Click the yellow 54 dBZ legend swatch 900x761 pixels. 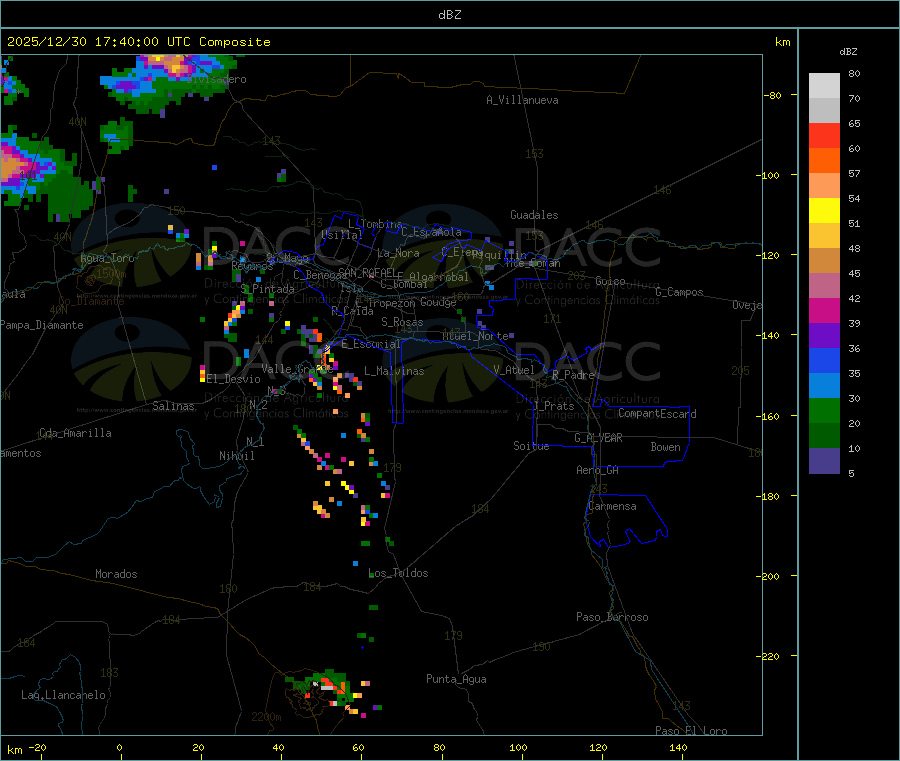tap(824, 211)
